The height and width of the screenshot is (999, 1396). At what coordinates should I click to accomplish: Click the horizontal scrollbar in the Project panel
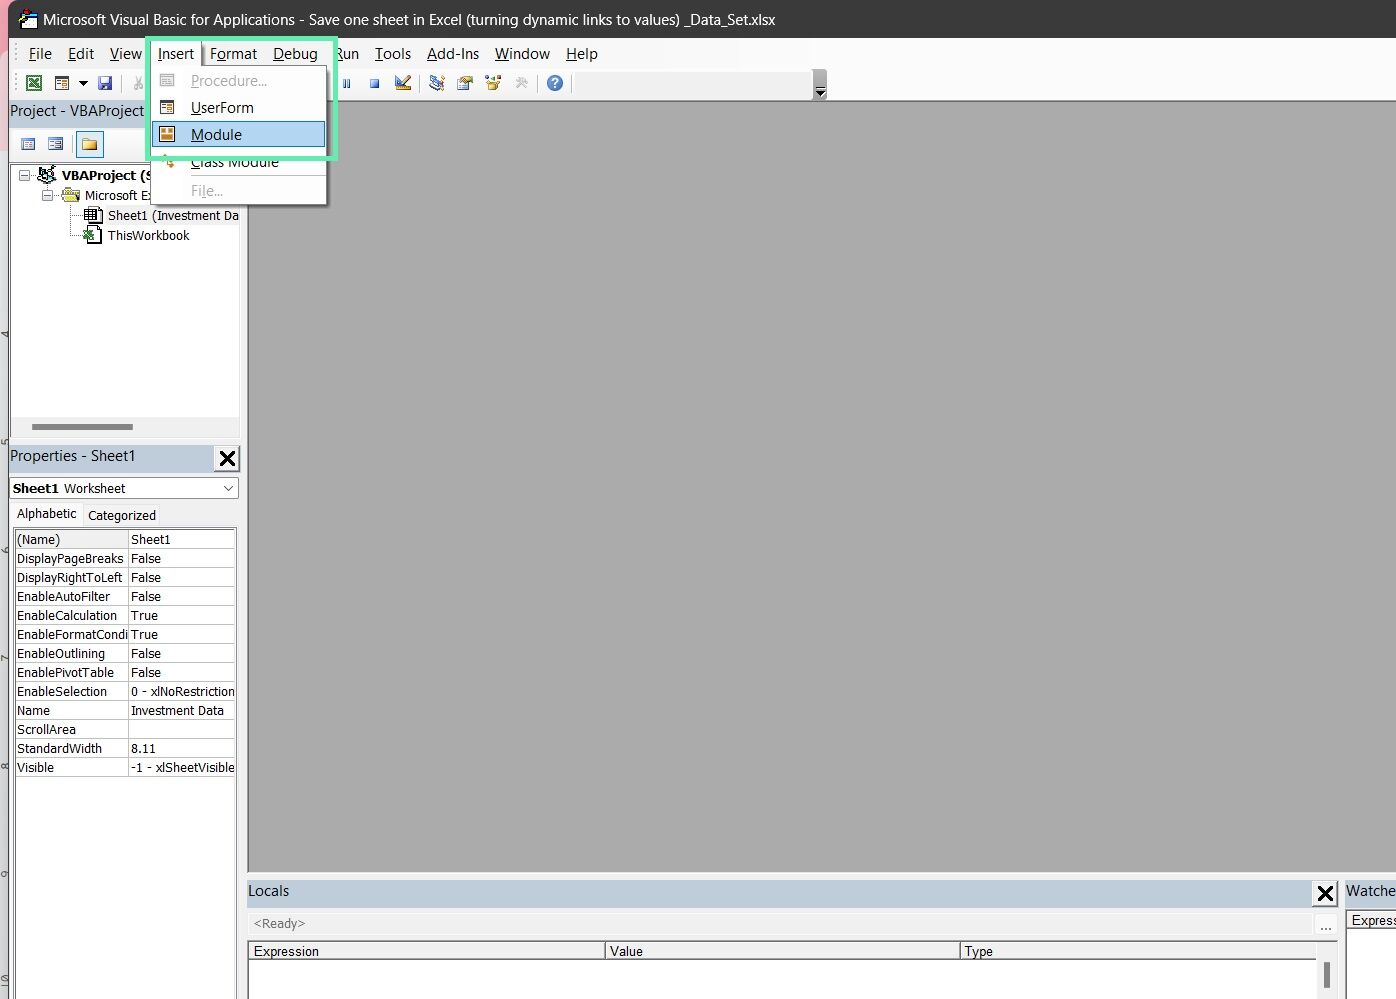[x=82, y=427]
